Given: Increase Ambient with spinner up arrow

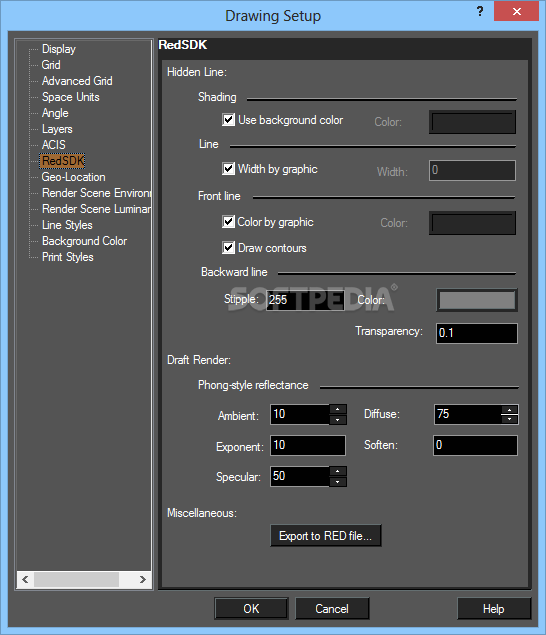Looking at the screenshot, I should (338, 409).
